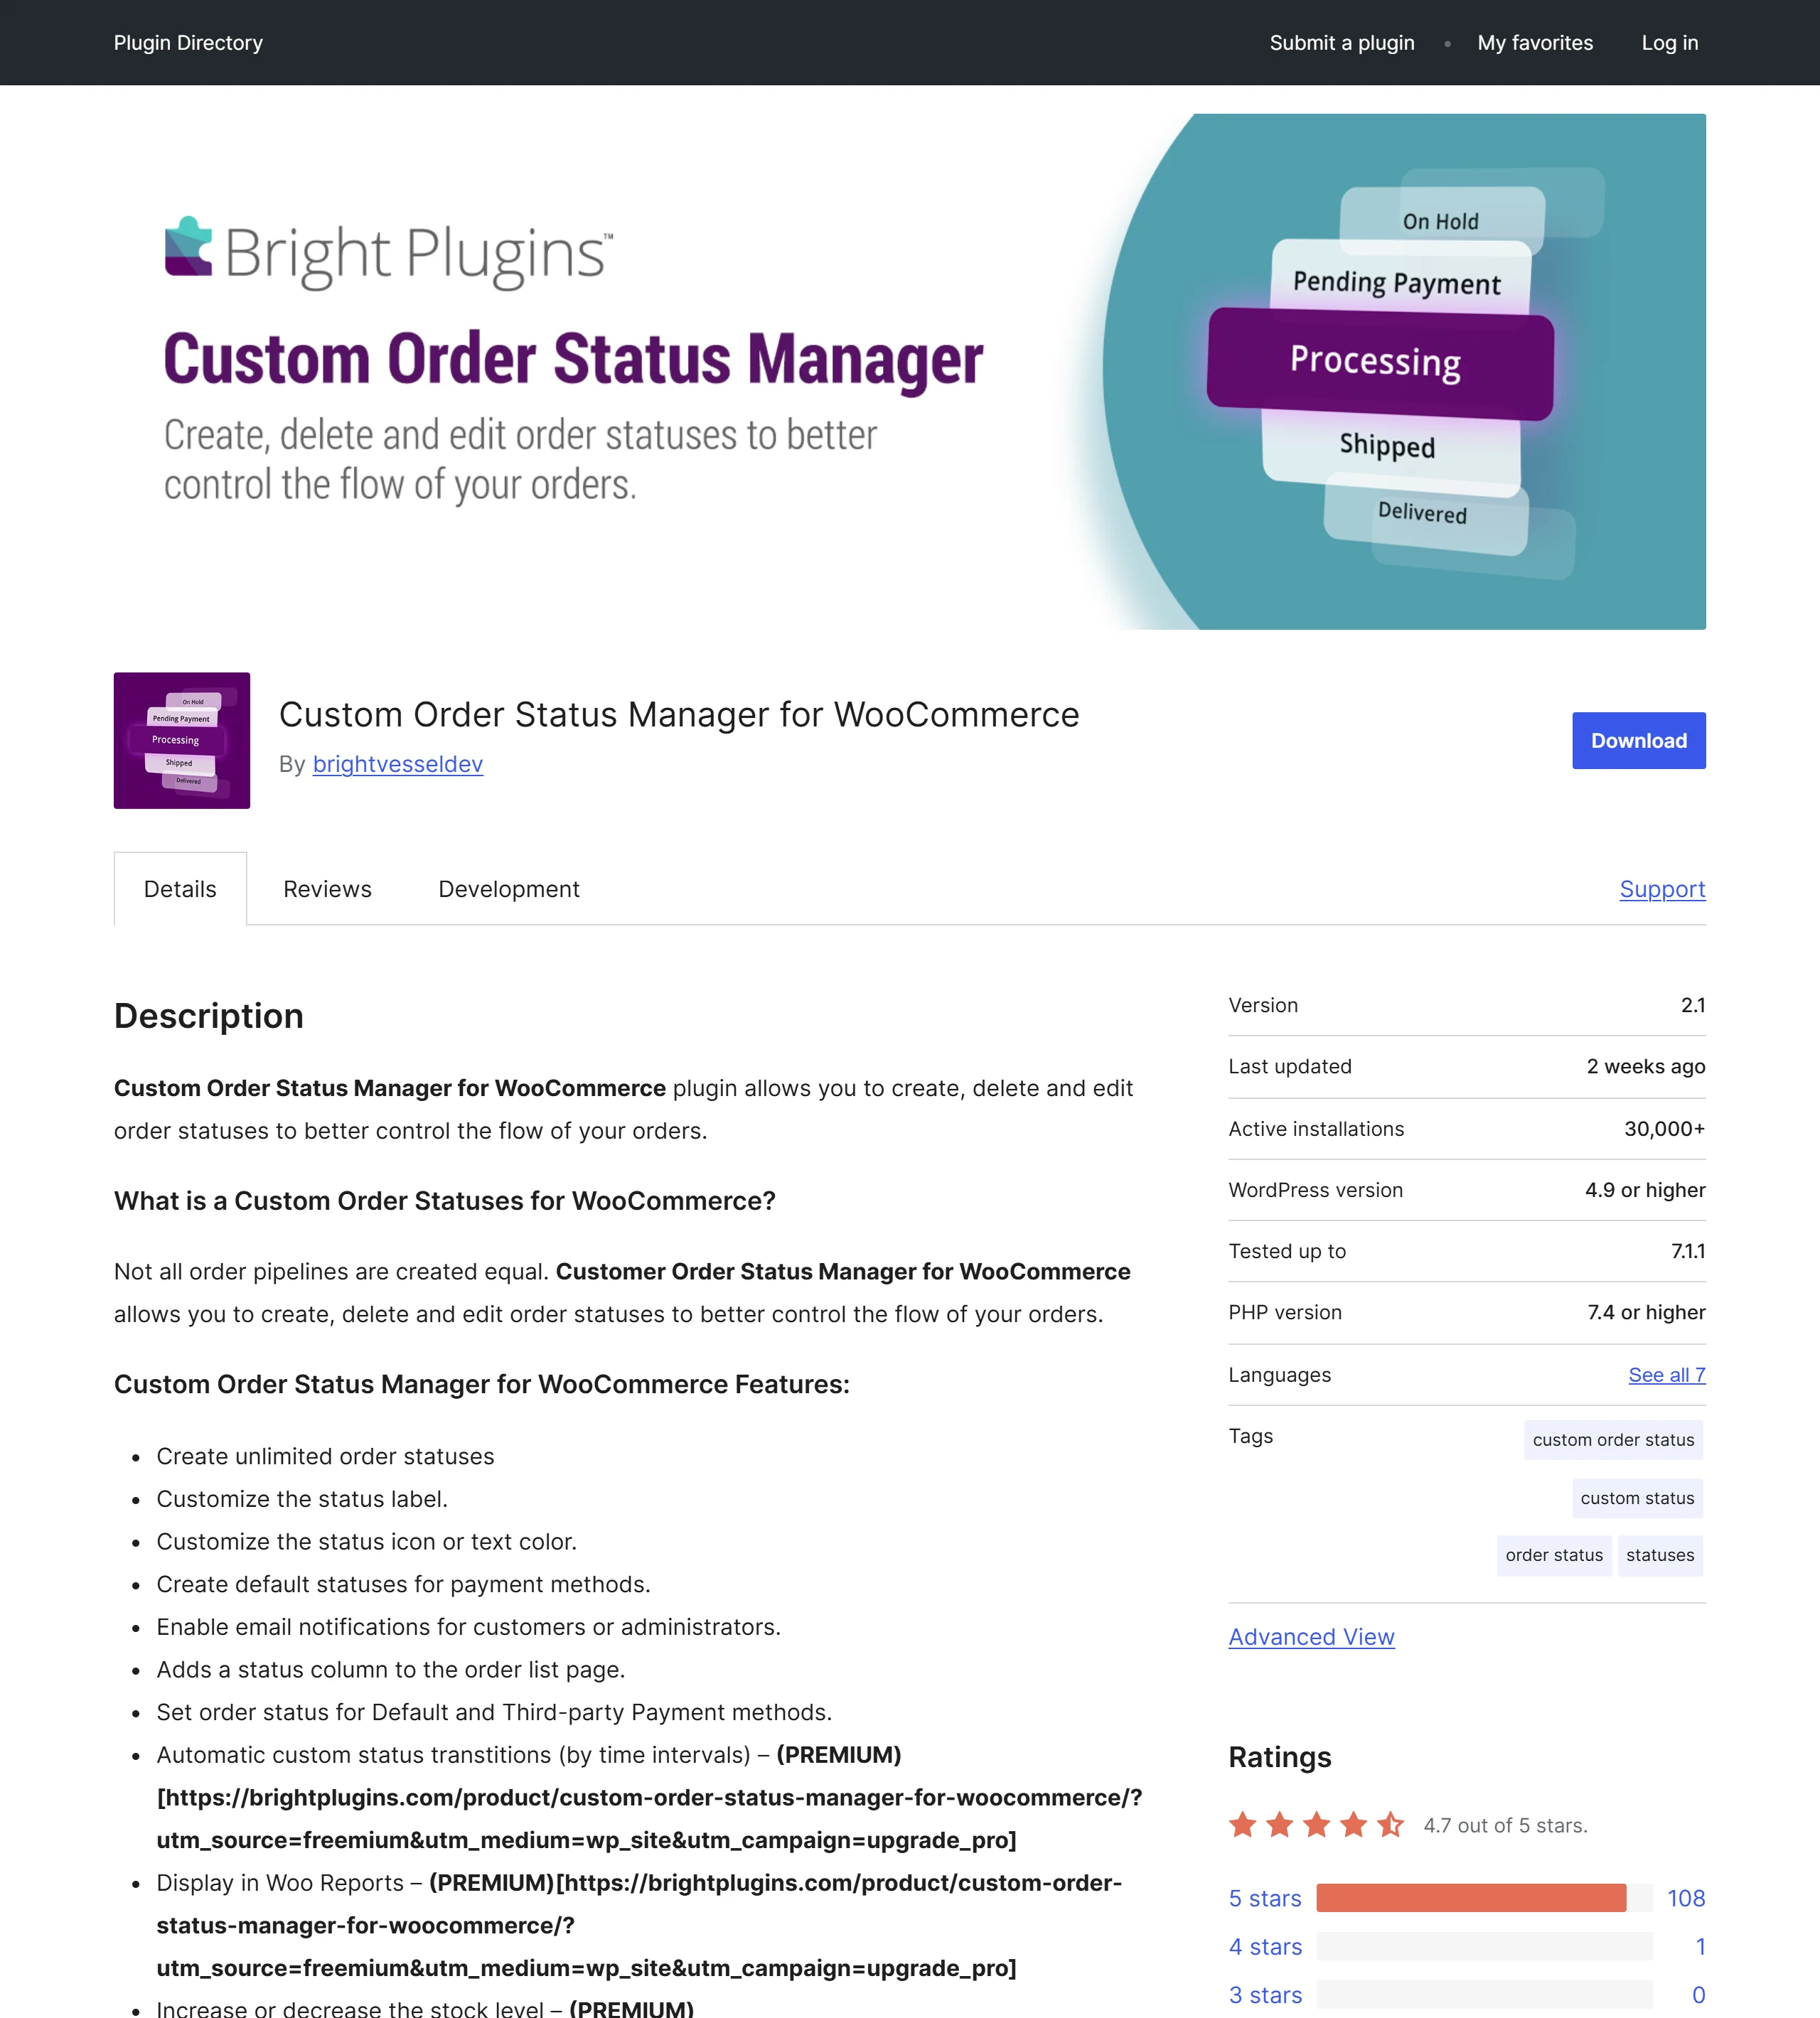Click the Bright Plugins logo in banner

coord(389,252)
